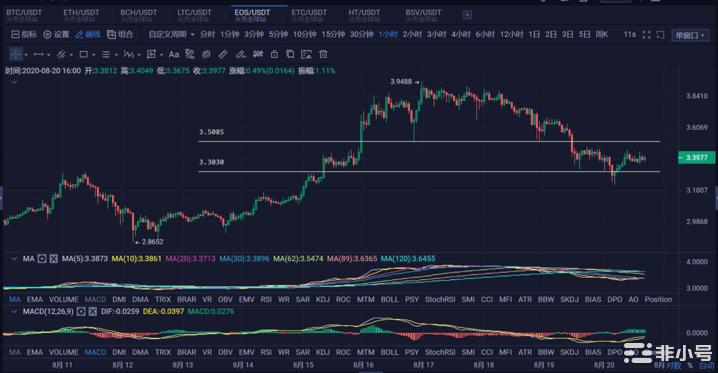Toggle the % percentage scale option
The height and width of the screenshot is (373, 718).
[690, 365]
